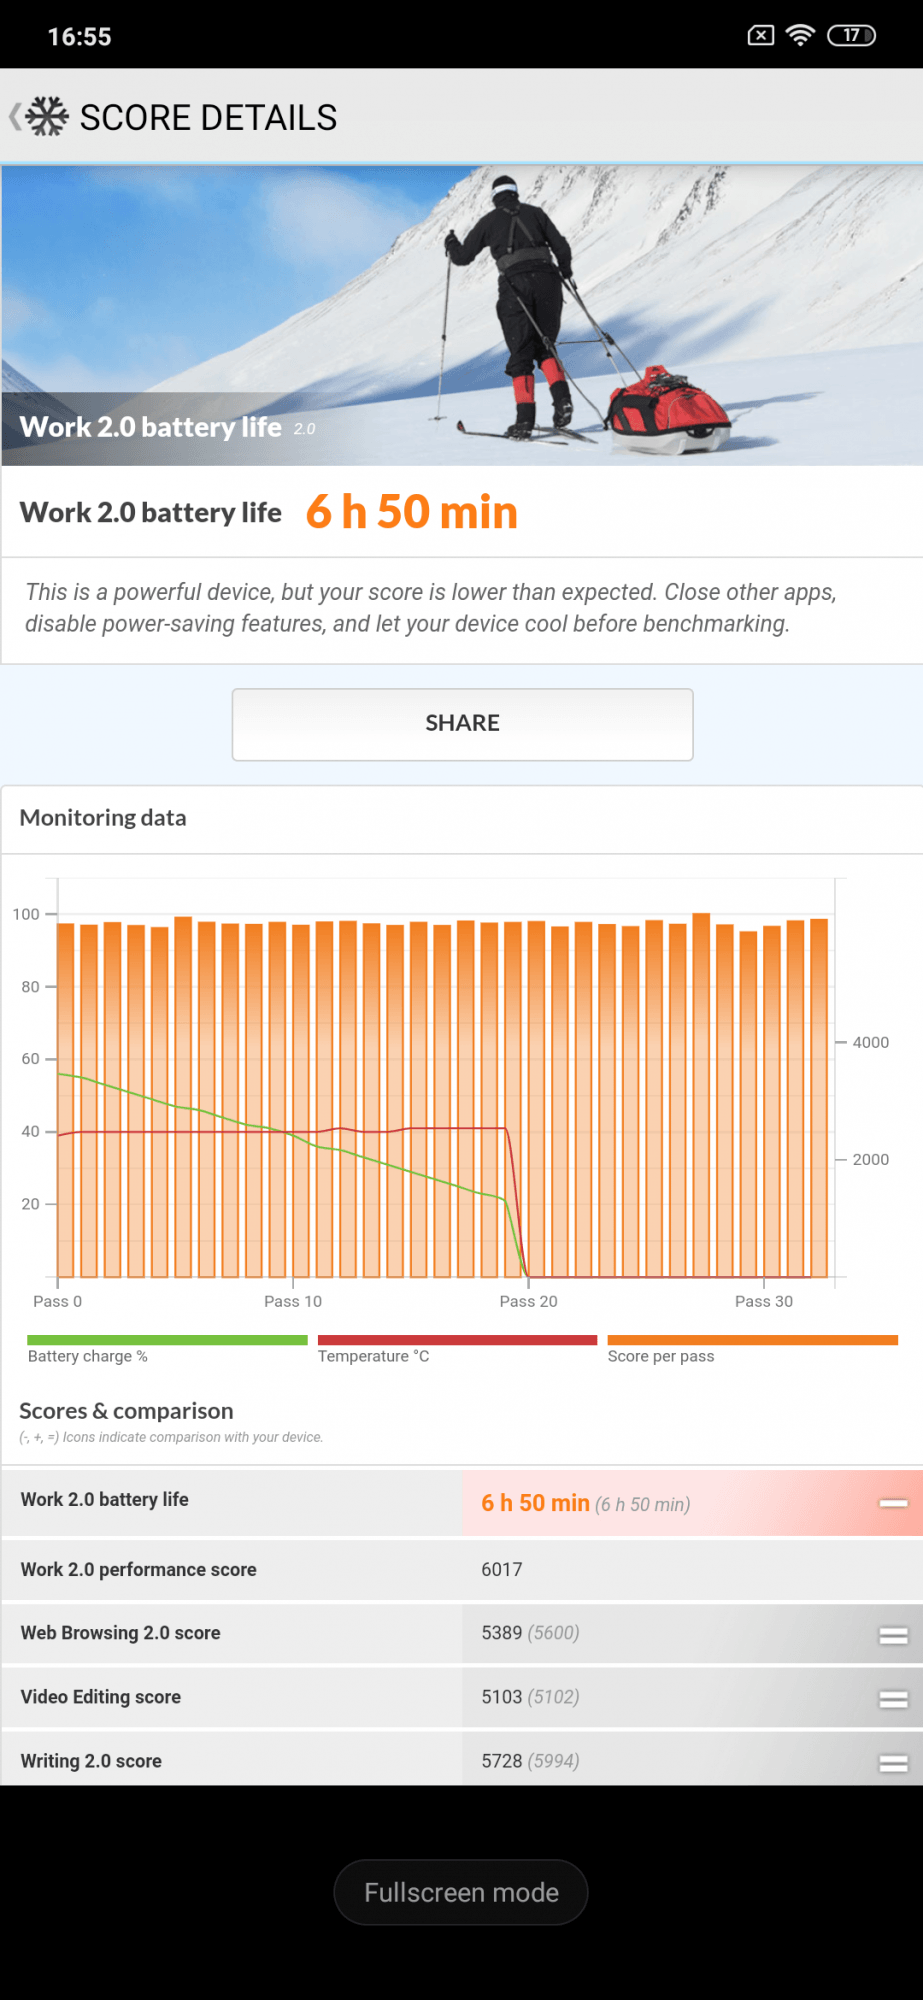Viewport: 923px width, 2000px height.
Task: Click the minus icon on battery life row
Action: (893, 1503)
